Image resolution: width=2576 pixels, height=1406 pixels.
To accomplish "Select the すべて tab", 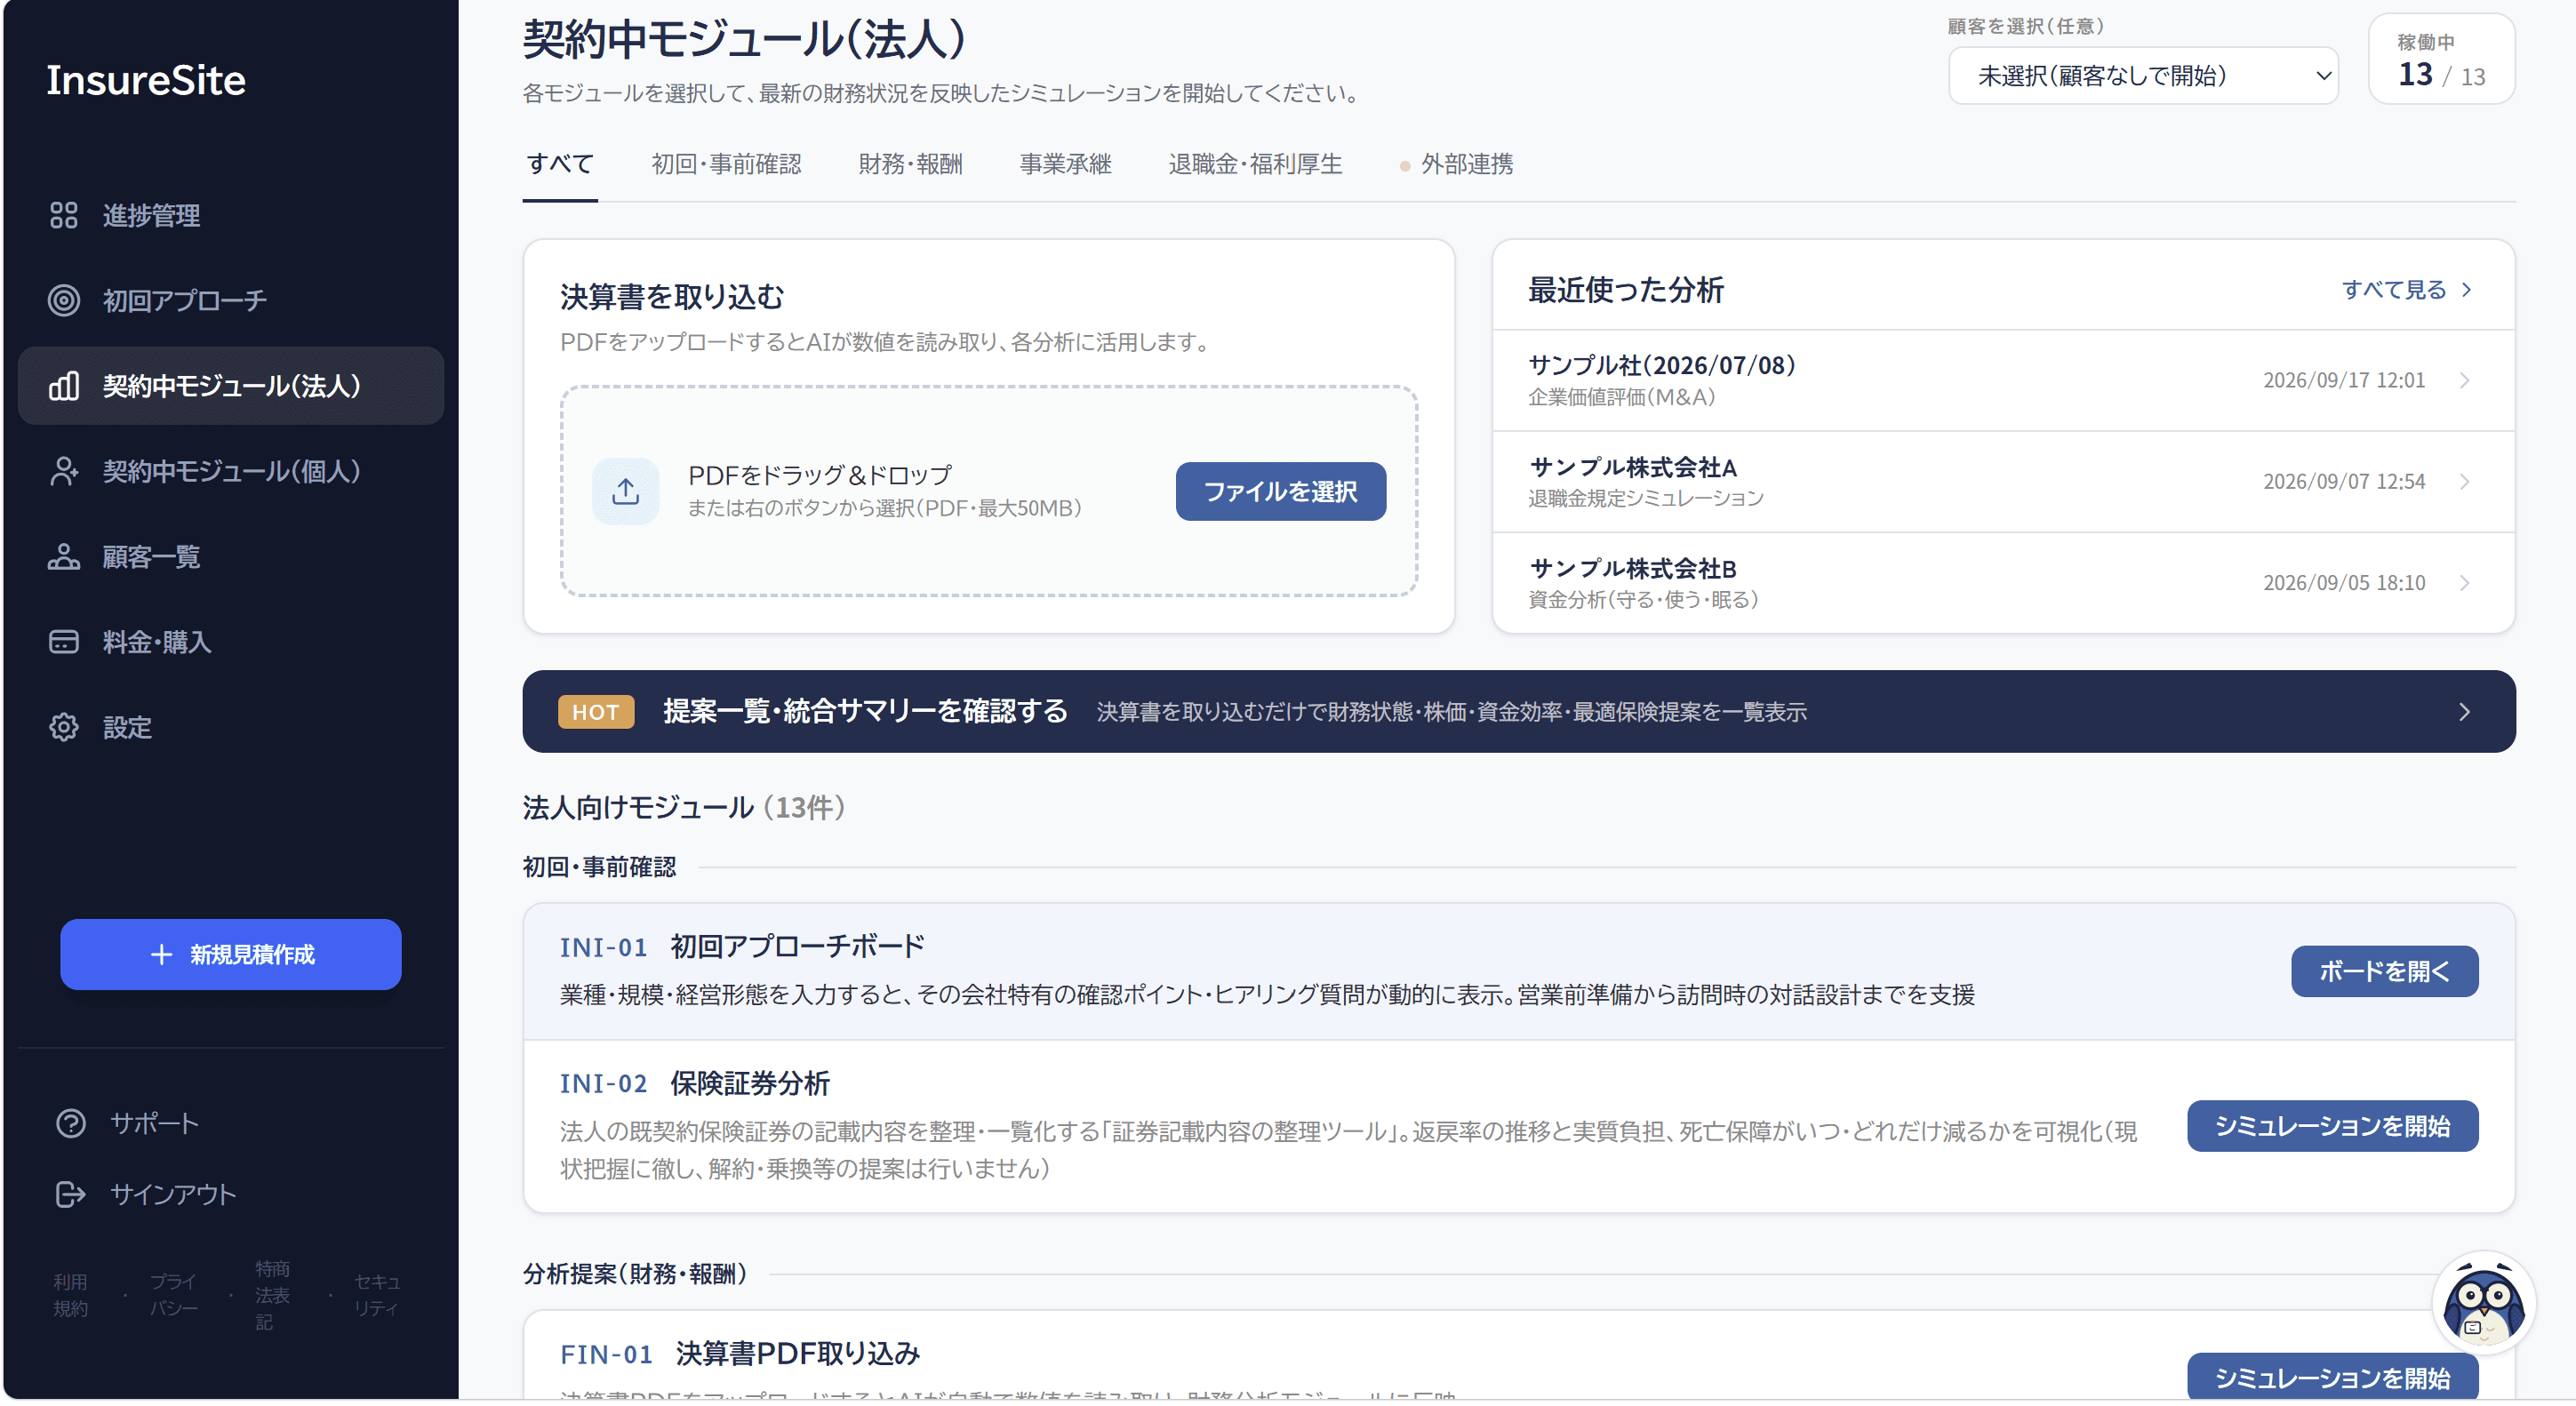I will pos(560,164).
